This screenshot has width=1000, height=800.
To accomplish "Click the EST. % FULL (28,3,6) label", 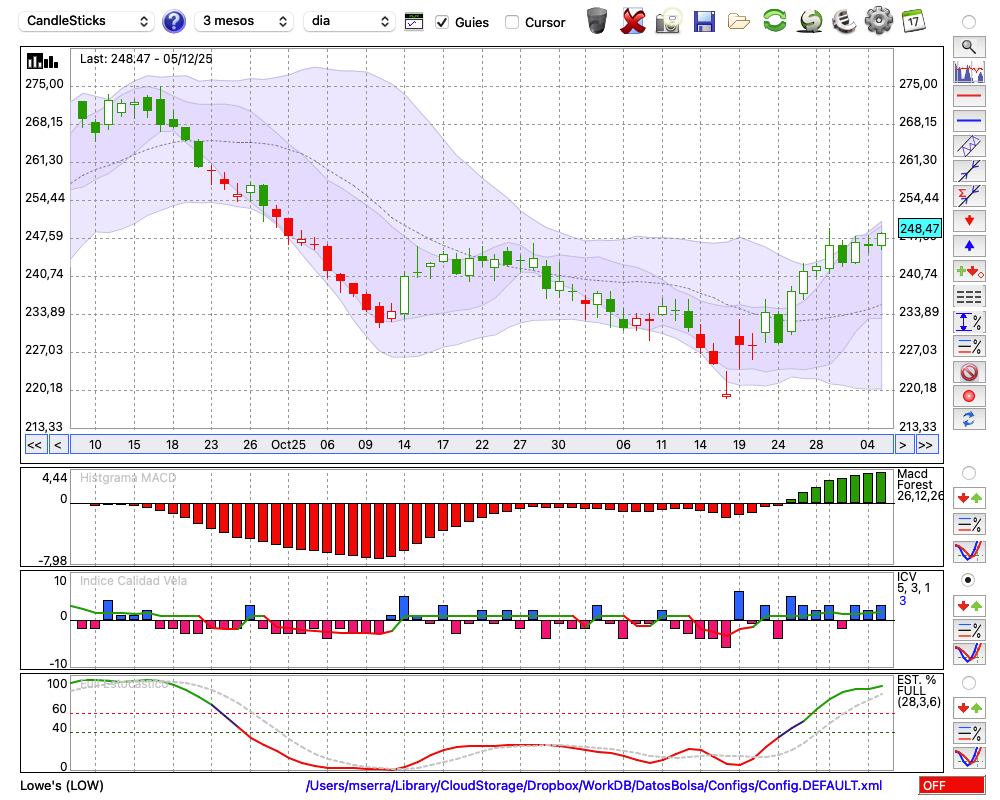I will [919, 691].
